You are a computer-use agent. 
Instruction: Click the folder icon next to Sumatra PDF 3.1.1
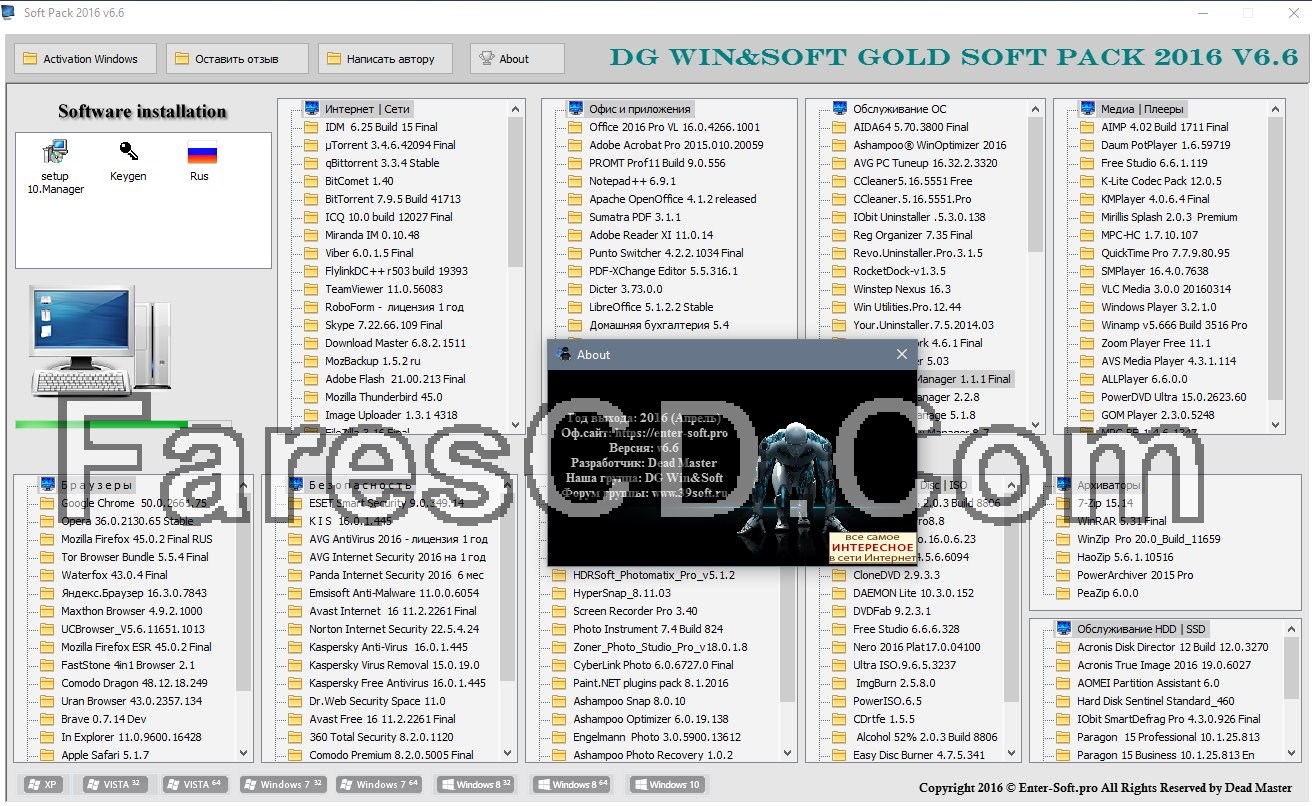pyautogui.click(x=575, y=217)
